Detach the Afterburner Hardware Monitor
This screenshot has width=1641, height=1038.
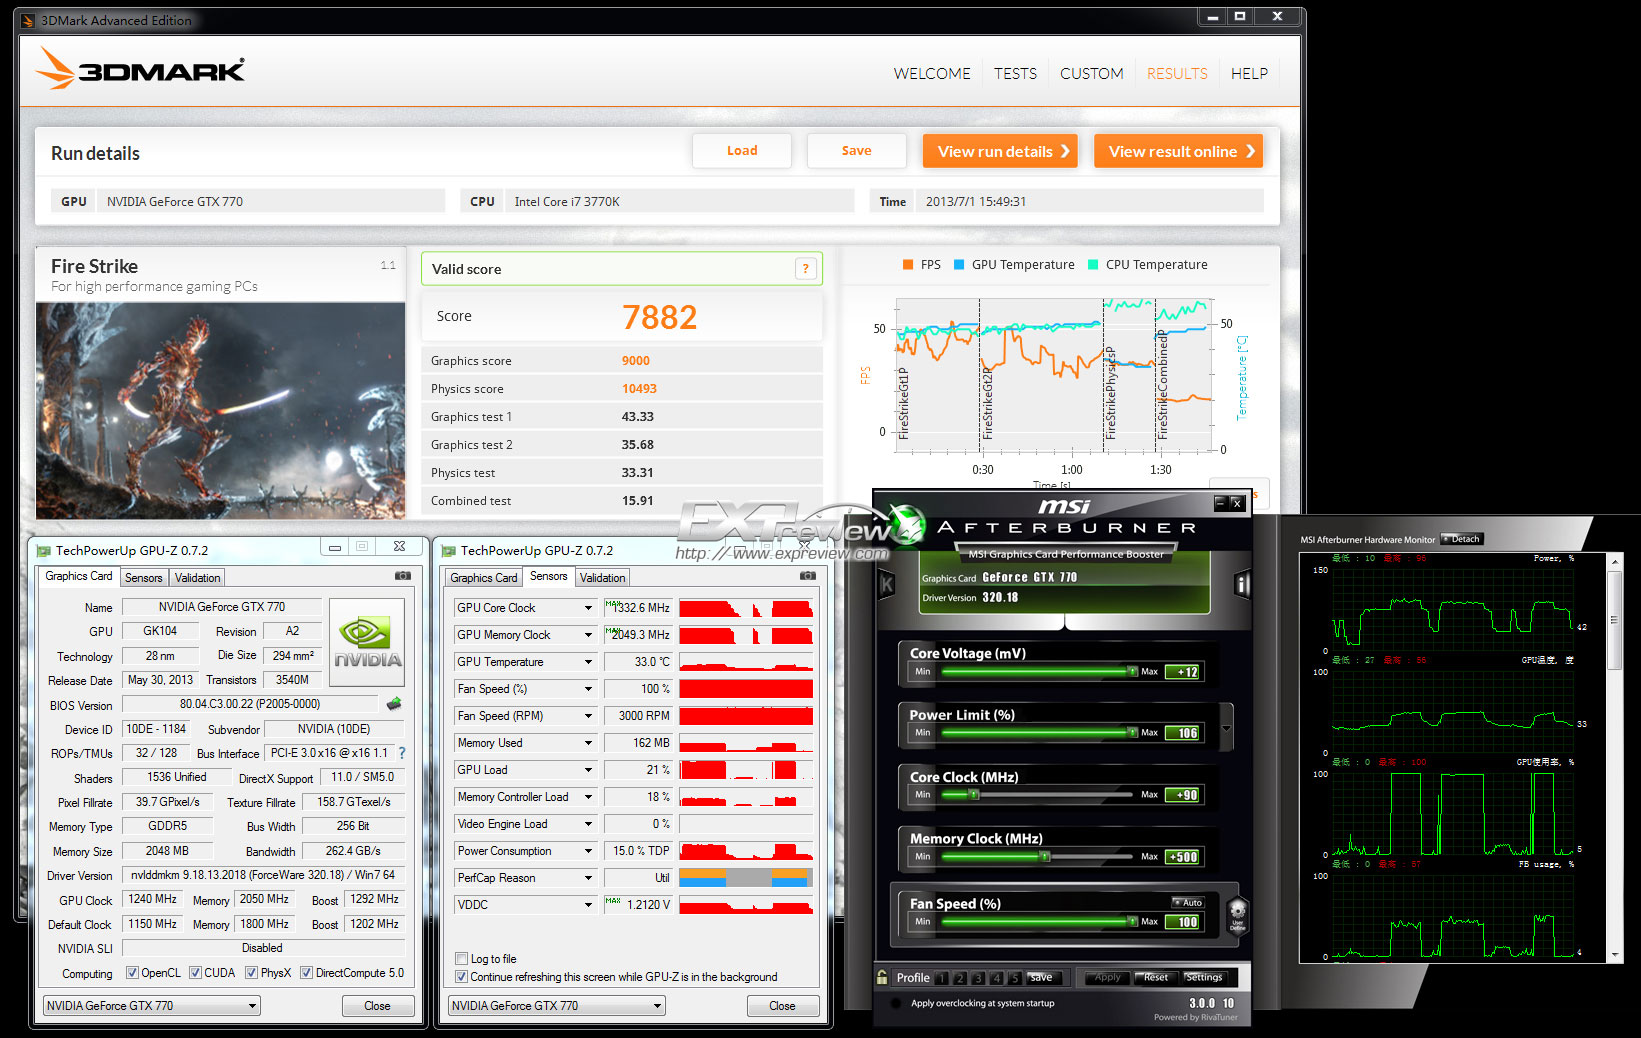click(x=1462, y=539)
